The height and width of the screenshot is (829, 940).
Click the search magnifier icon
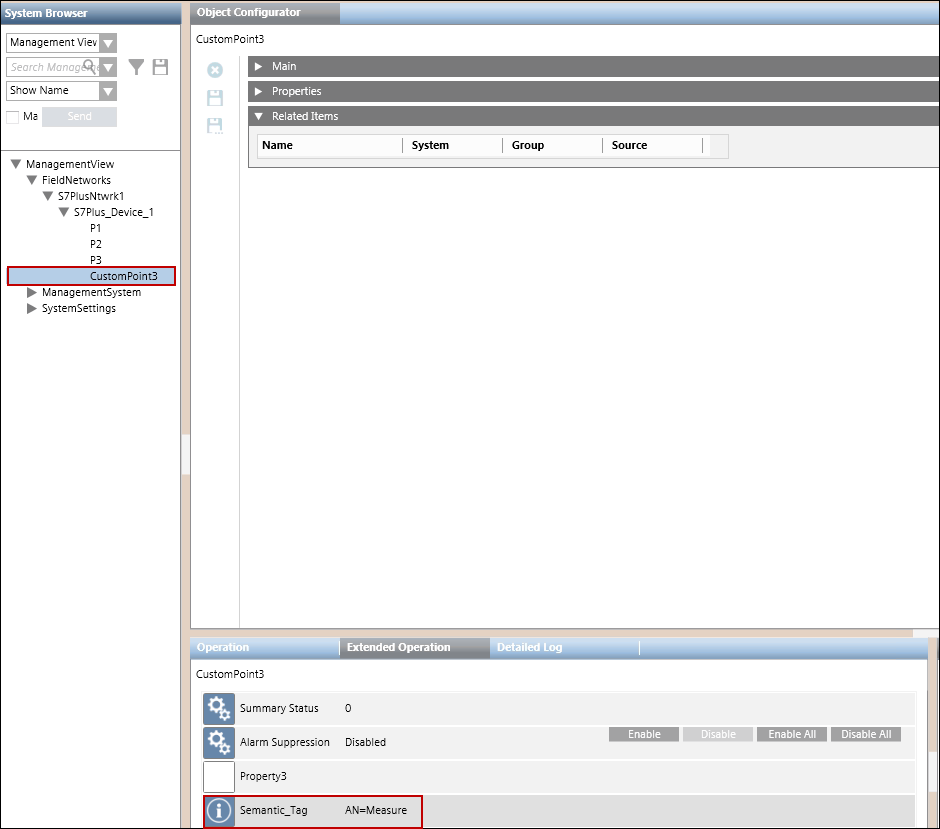click(90, 67)
